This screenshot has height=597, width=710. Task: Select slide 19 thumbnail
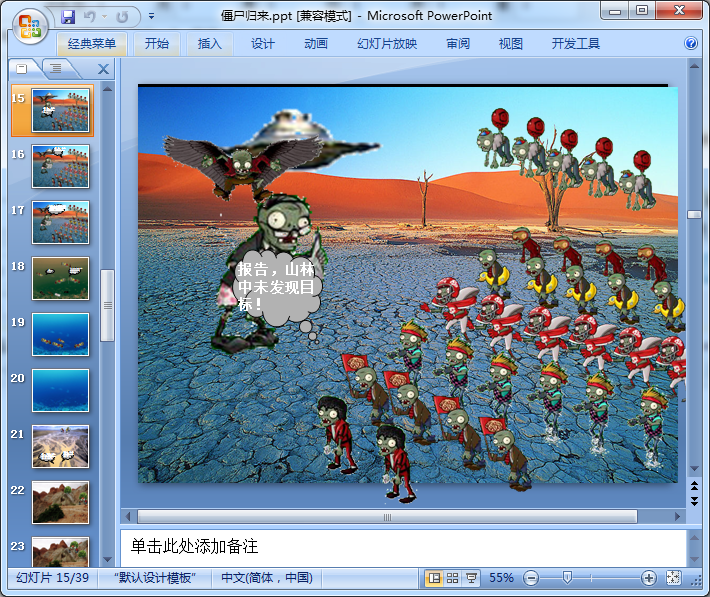click(x=60, y=334)
